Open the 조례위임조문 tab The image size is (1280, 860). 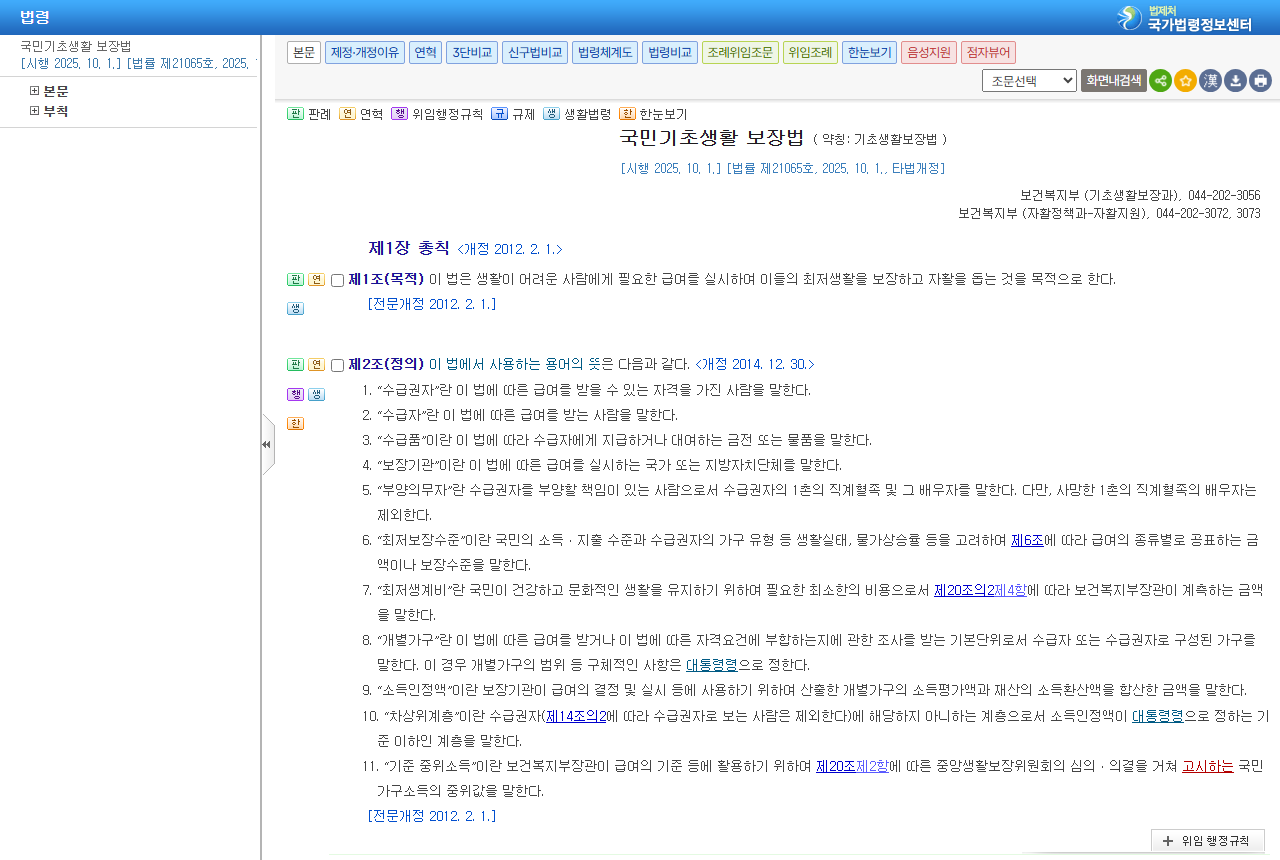(740, 53)
